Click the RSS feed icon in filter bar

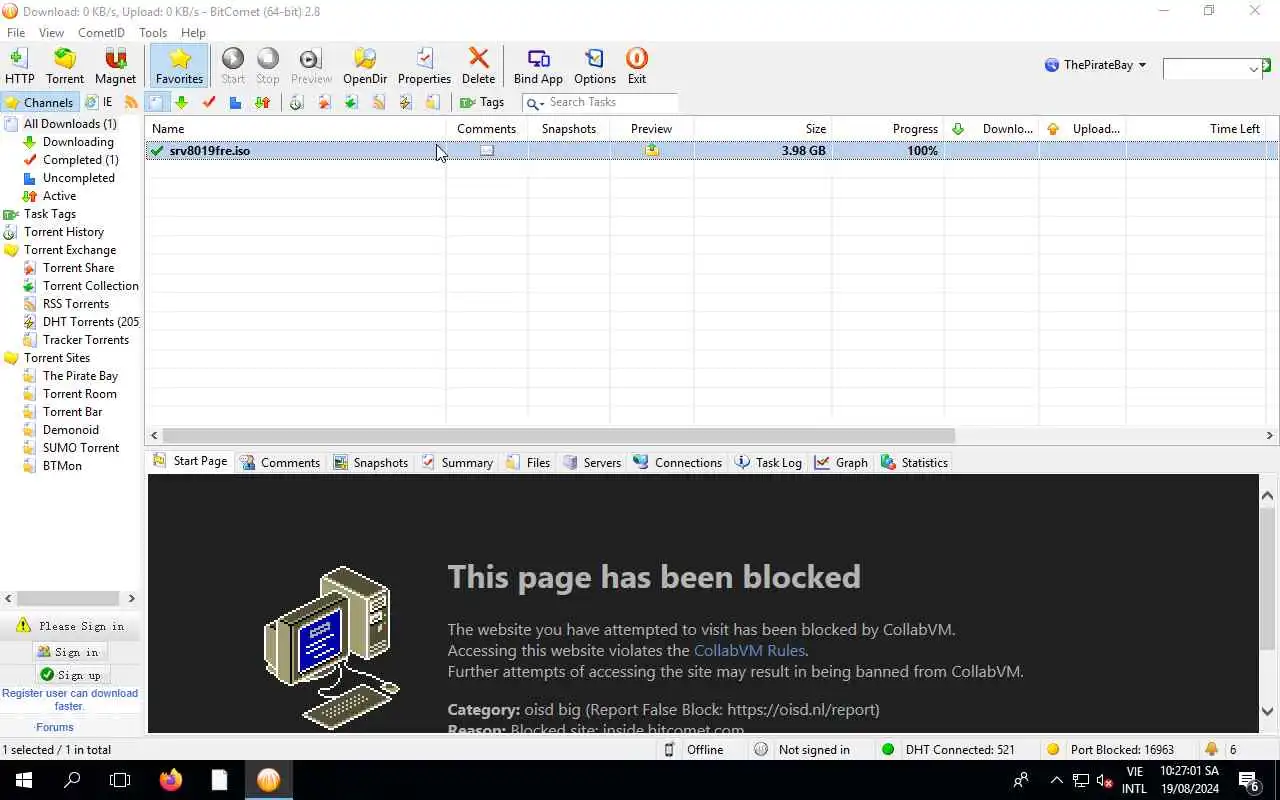(x=131, y=102)
